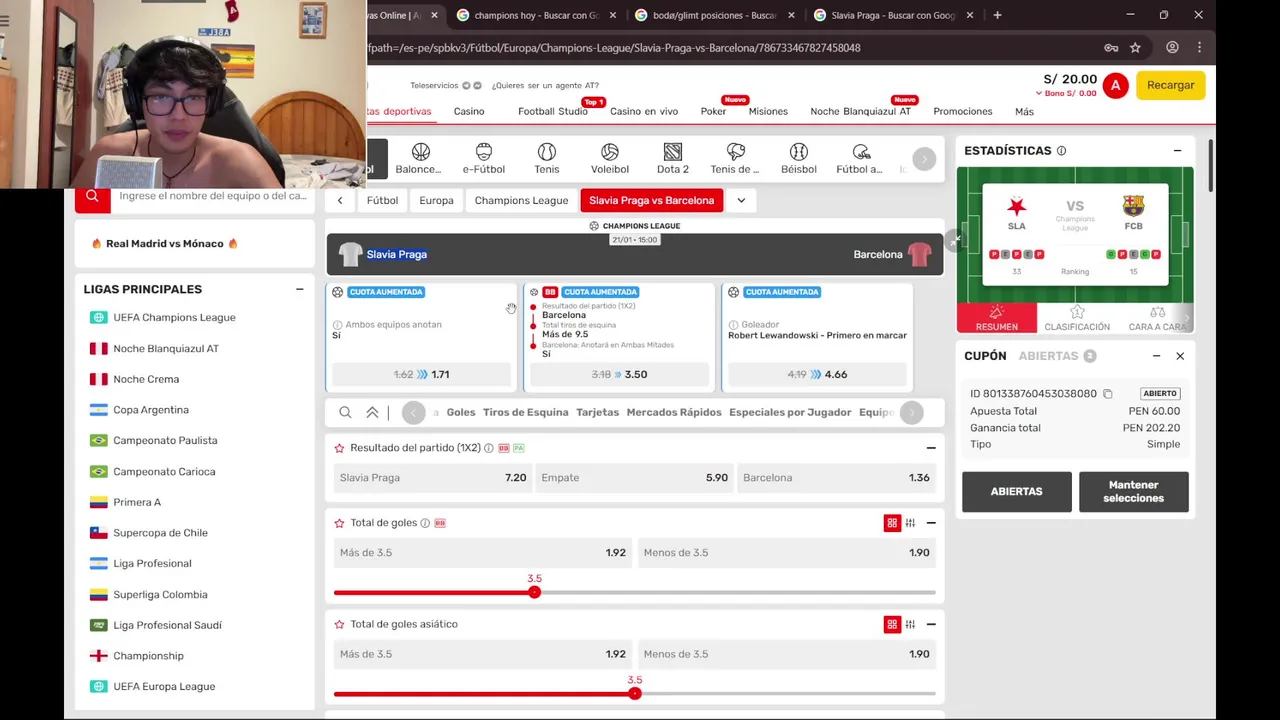Expand the match selector dropdown arrow
The width and height of the screenshot is (1280, 720).
741,200
